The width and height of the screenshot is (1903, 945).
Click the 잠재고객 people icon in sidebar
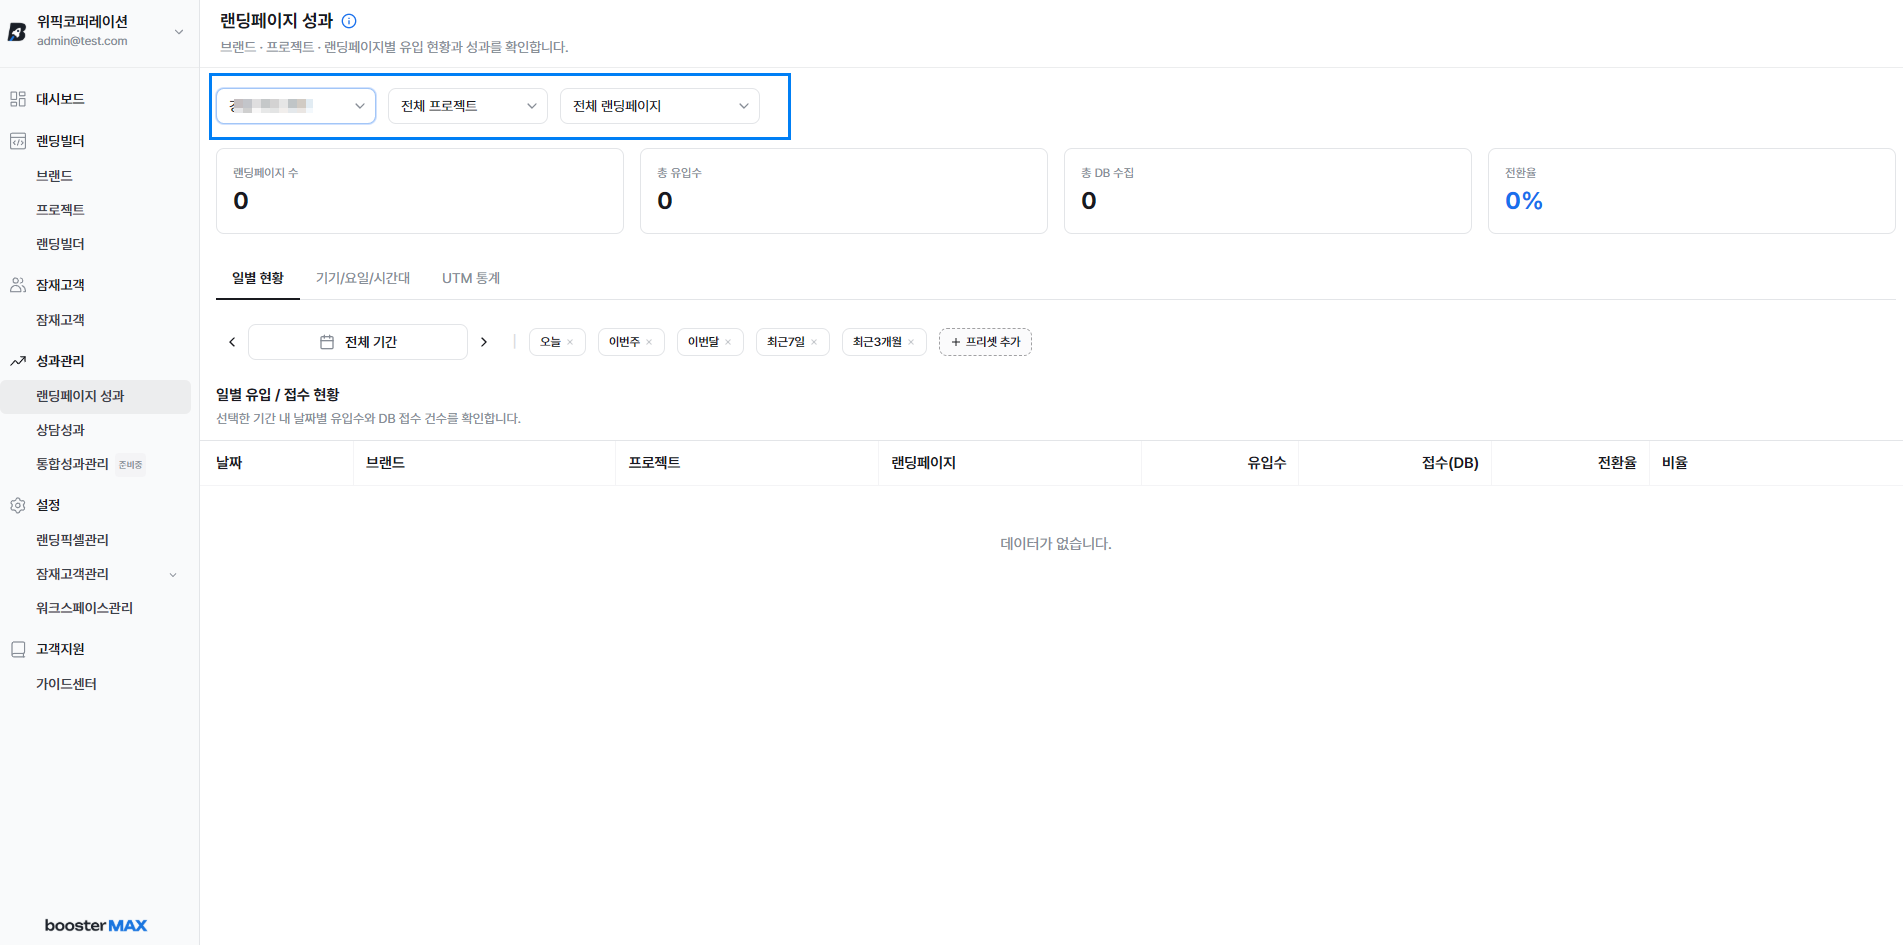coord(18,285)
